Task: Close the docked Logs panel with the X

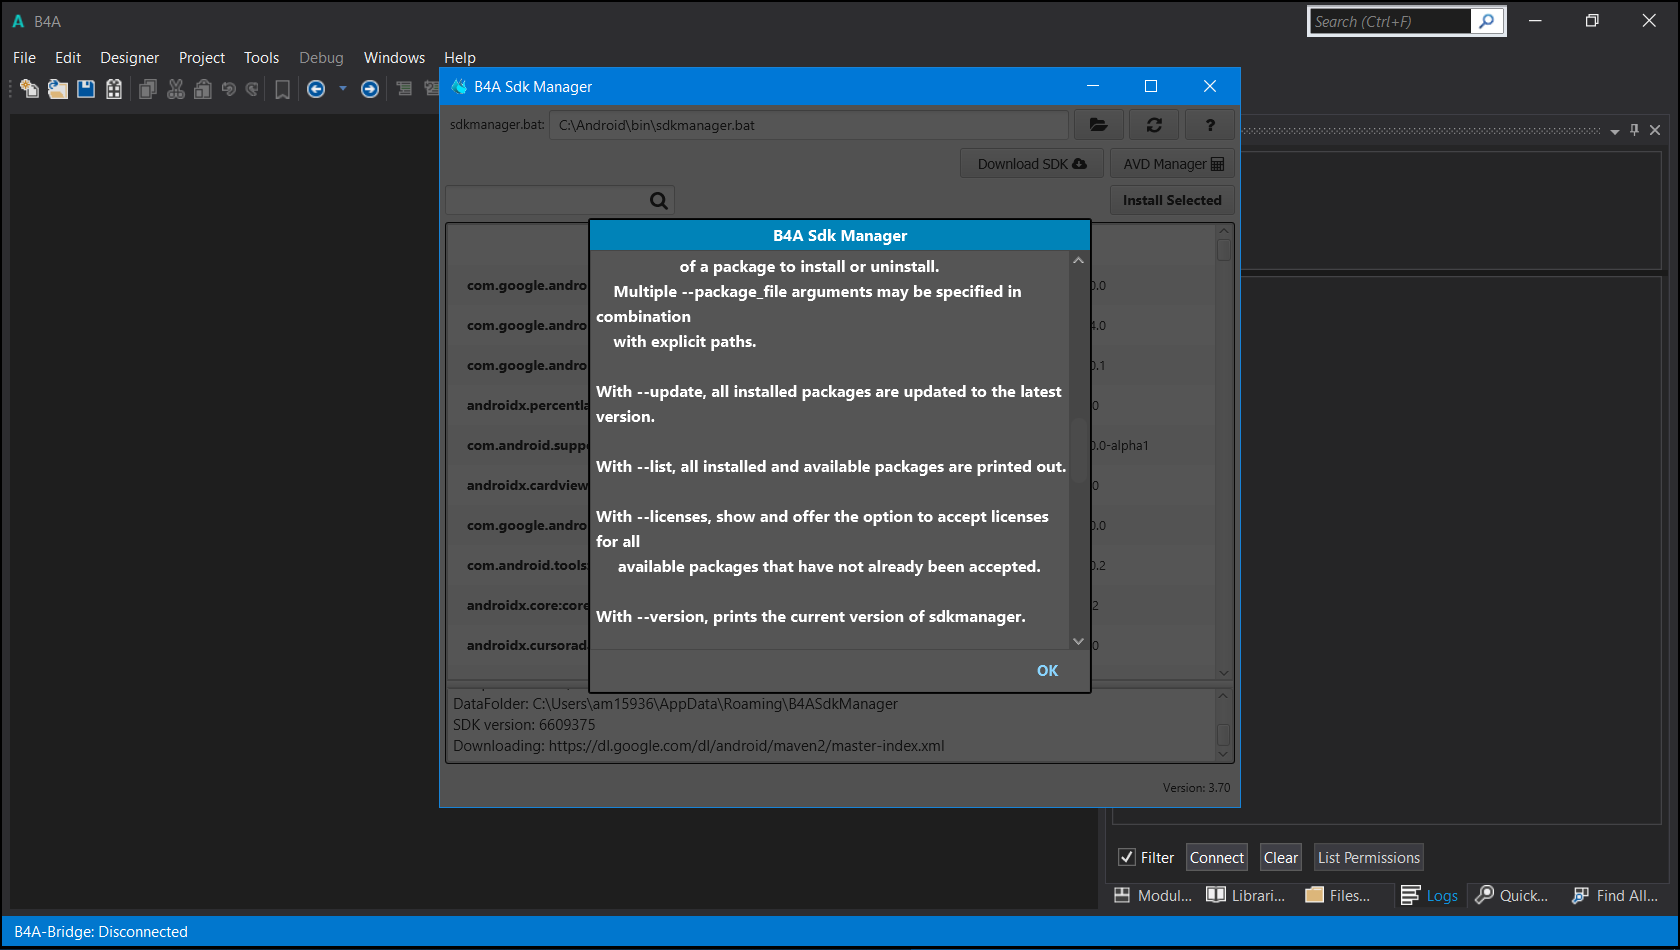Action: point(1655,130)
